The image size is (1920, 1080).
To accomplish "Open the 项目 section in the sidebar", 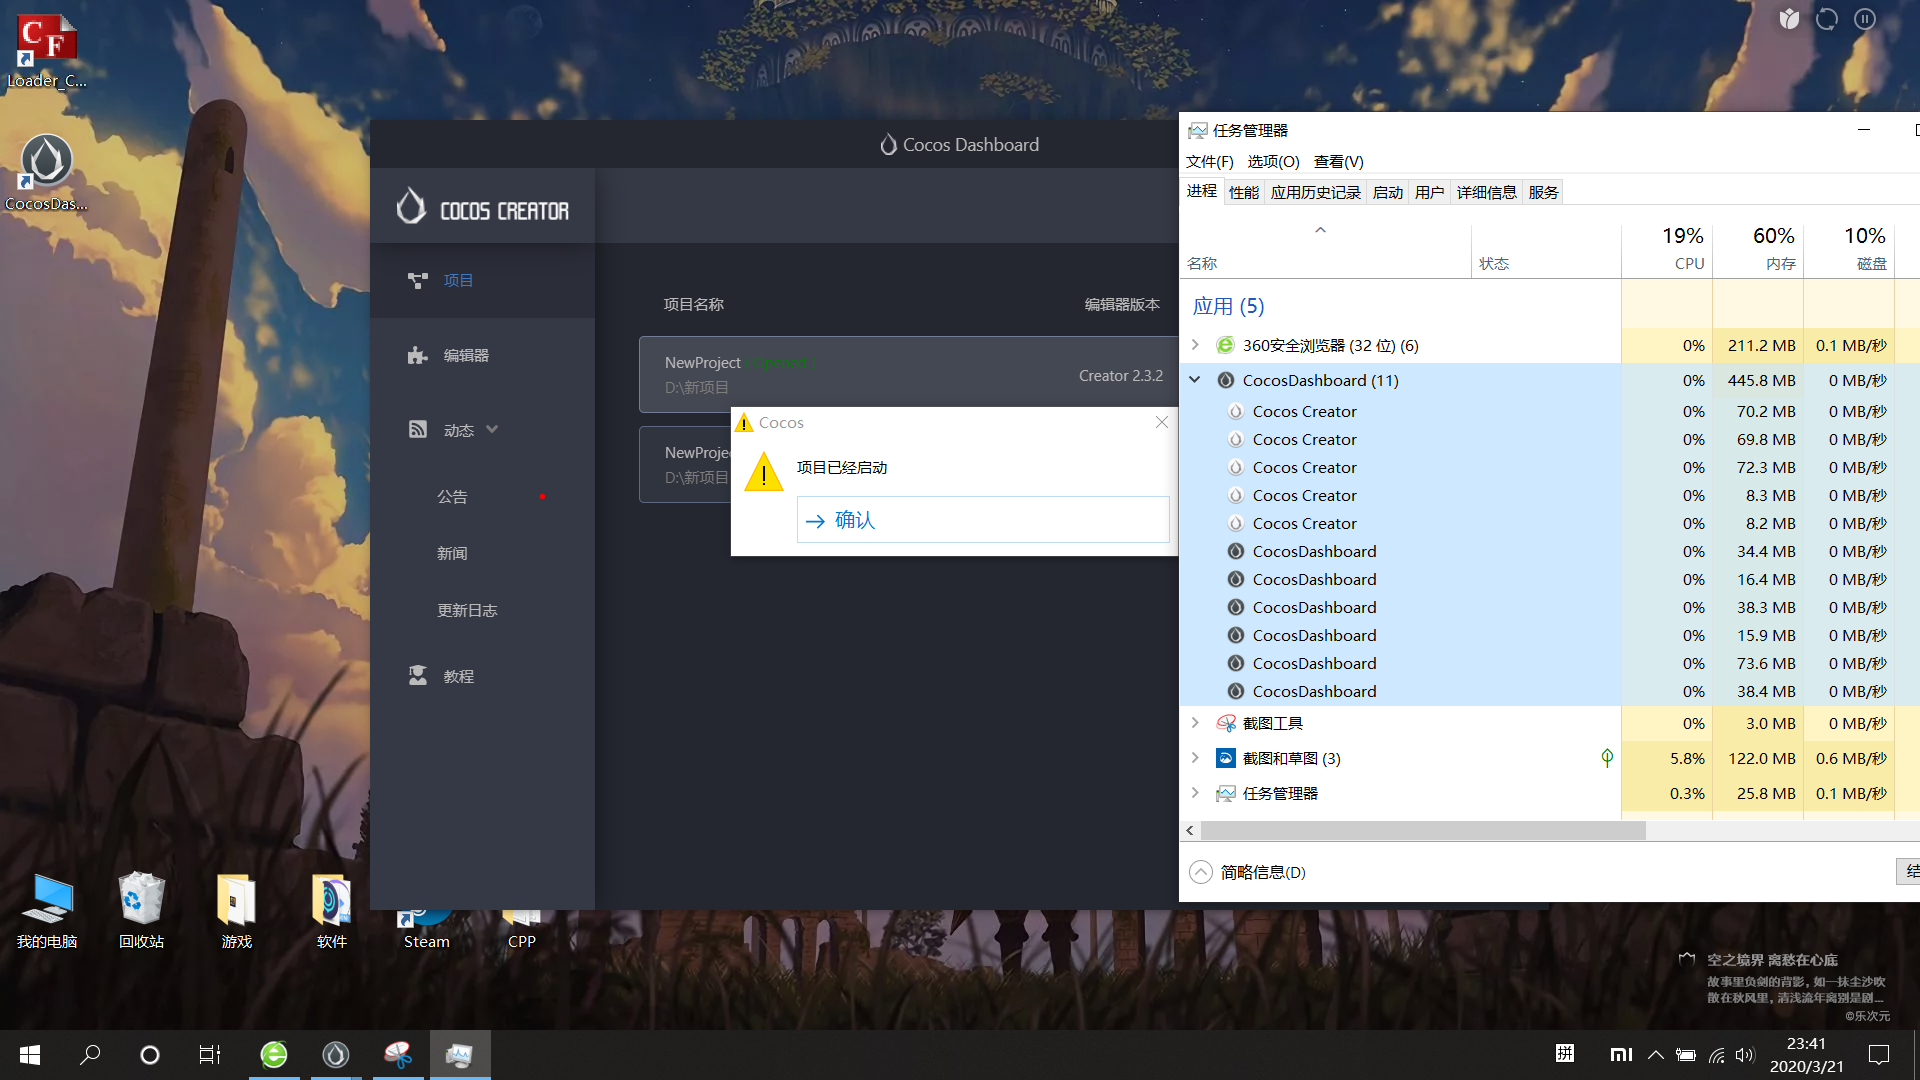I will click(458, 280).
